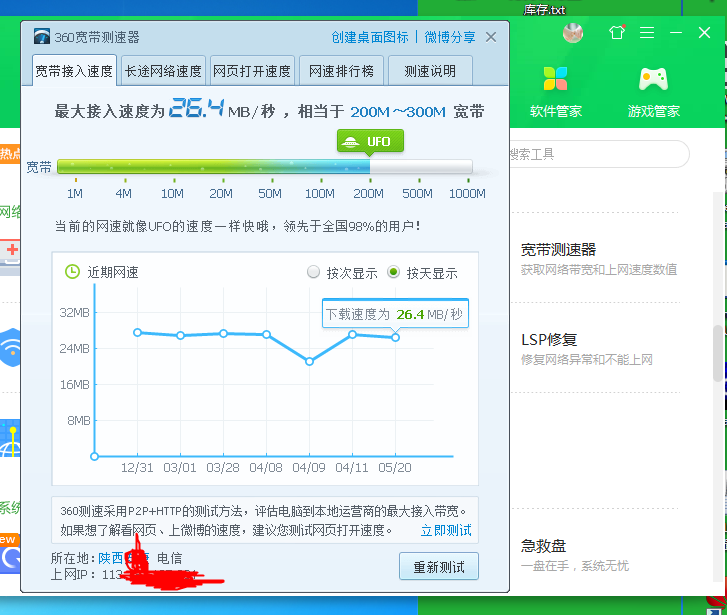
Task: Click the 32MB axis label
Action: click(74, 313)
